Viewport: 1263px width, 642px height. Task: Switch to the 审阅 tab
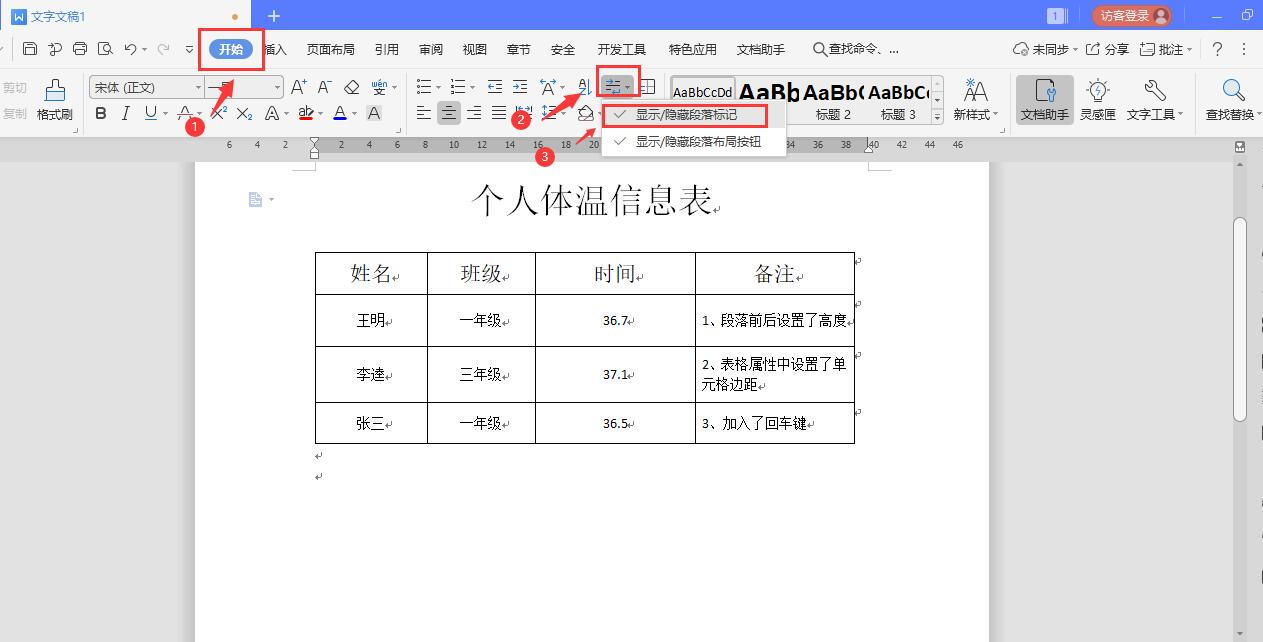pyautogui.click(x=431, y=49)
